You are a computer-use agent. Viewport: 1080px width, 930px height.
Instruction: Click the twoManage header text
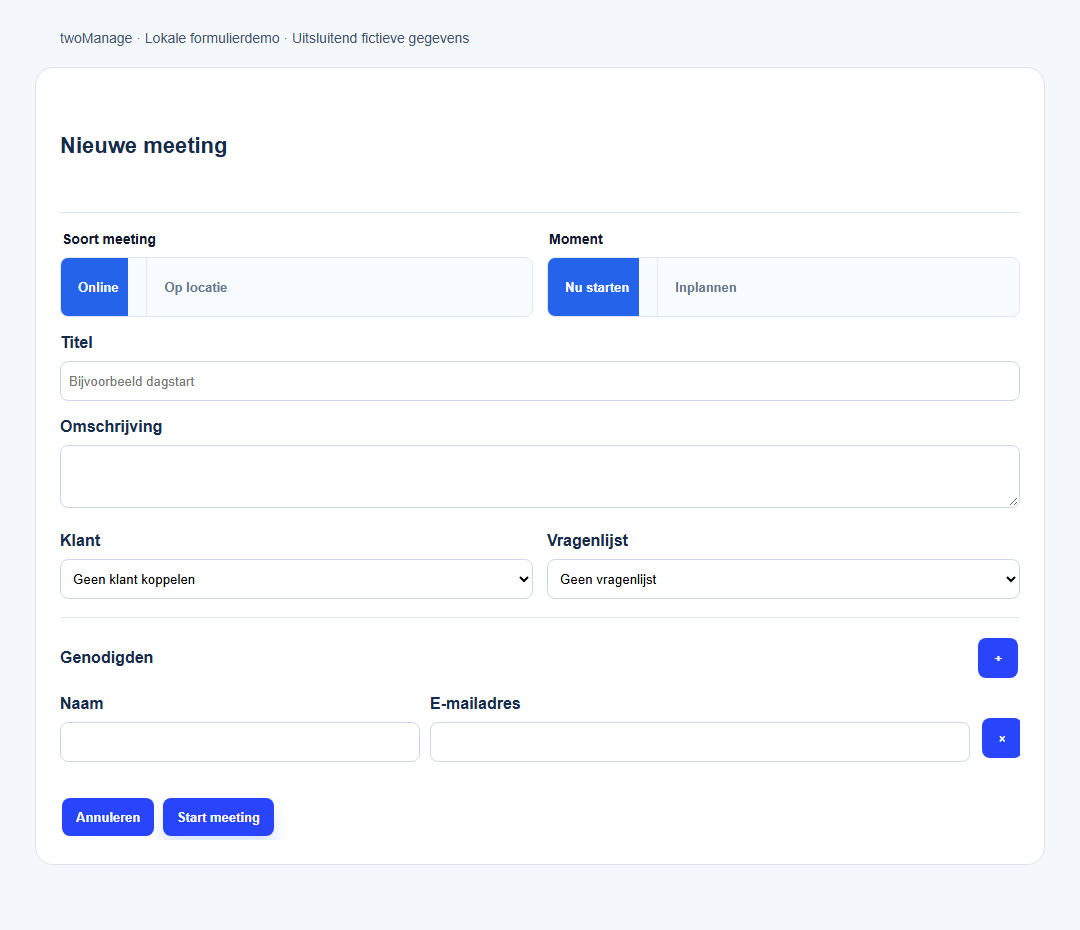click(x=96, y=38)
